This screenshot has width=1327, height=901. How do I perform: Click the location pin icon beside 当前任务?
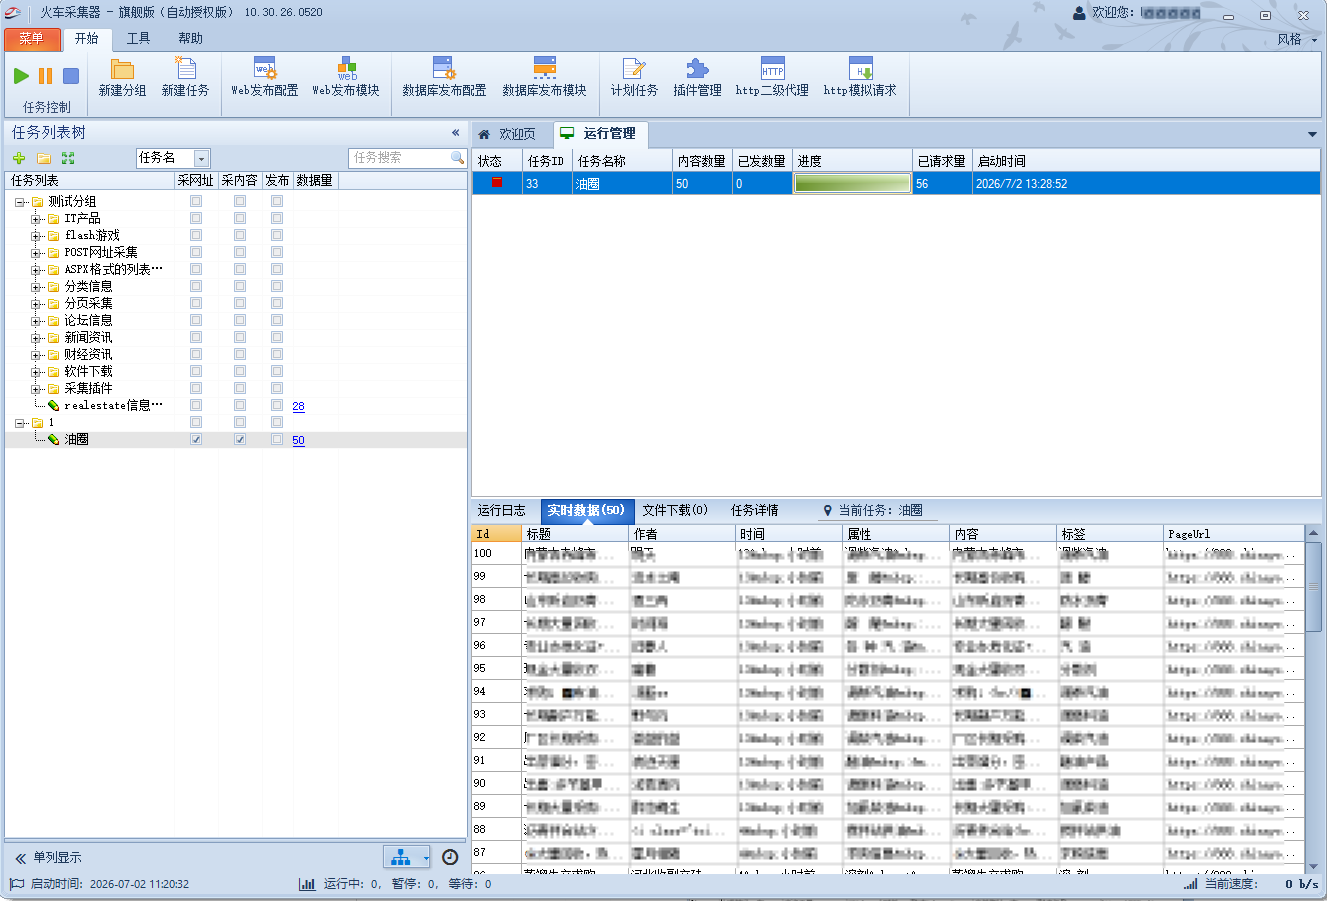tap(827, 510)
